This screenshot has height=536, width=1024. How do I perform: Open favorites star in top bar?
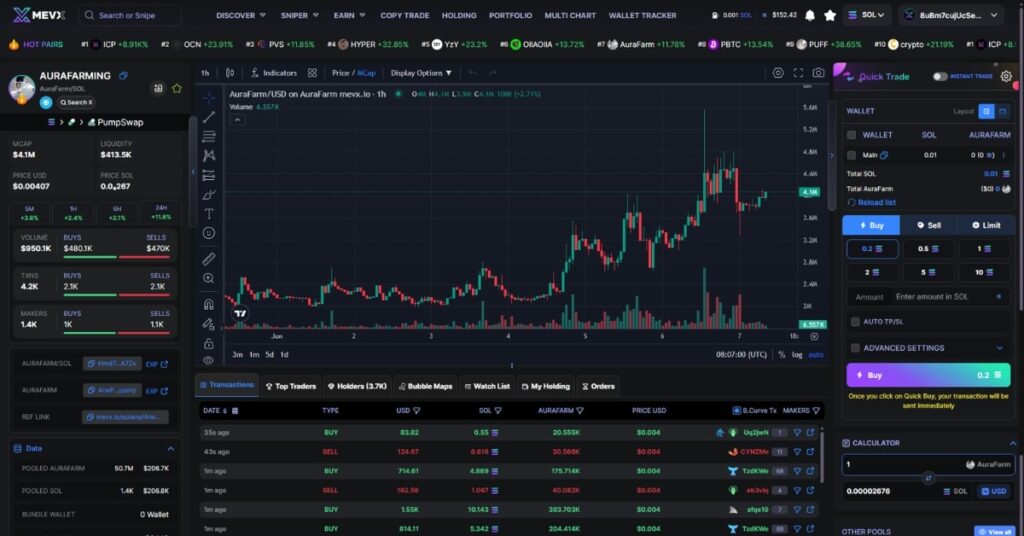click(829, 15)
